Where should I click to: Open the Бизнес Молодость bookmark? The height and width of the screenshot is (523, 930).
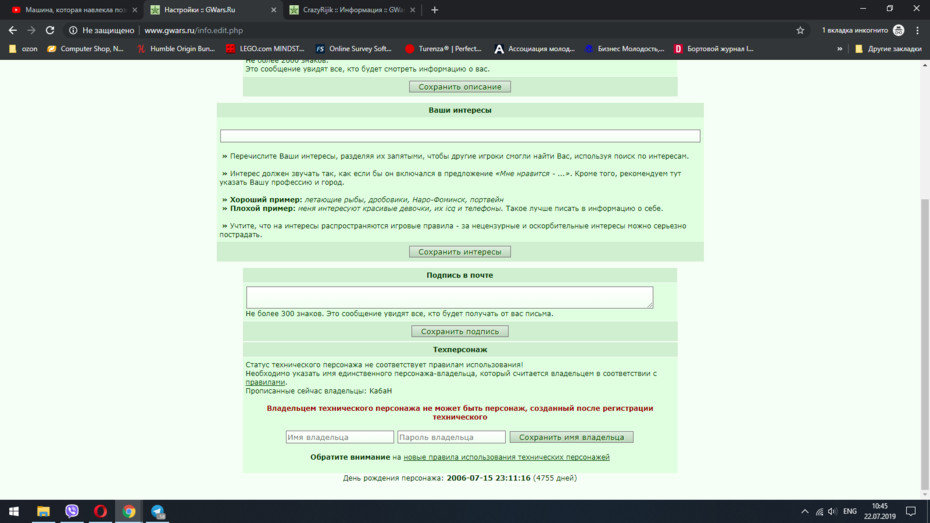pos(625,49)
